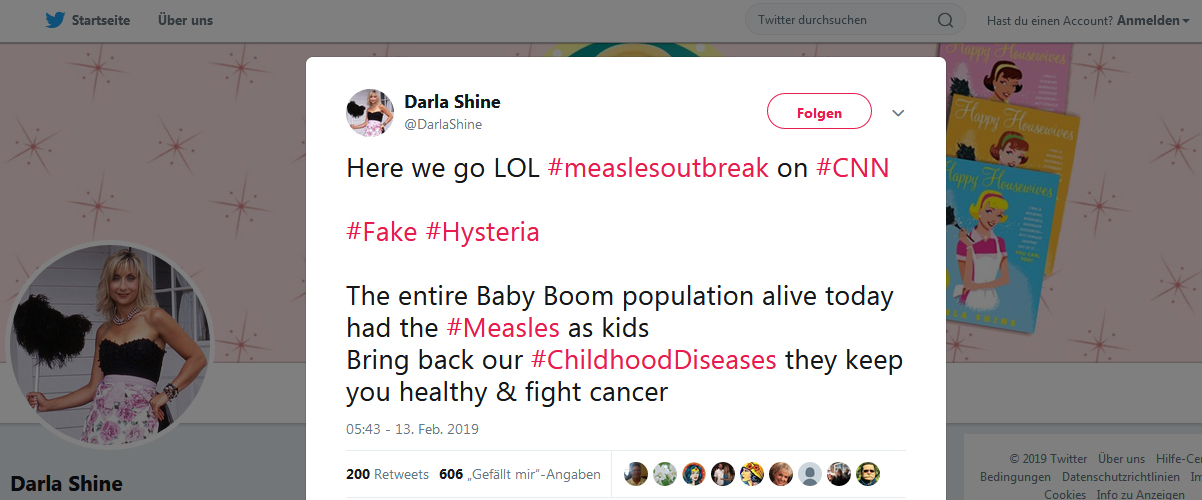The height and width of the screenshot is (500, 1202).
Task: Click the first liker avatar in the row
Action: [636, 474]
